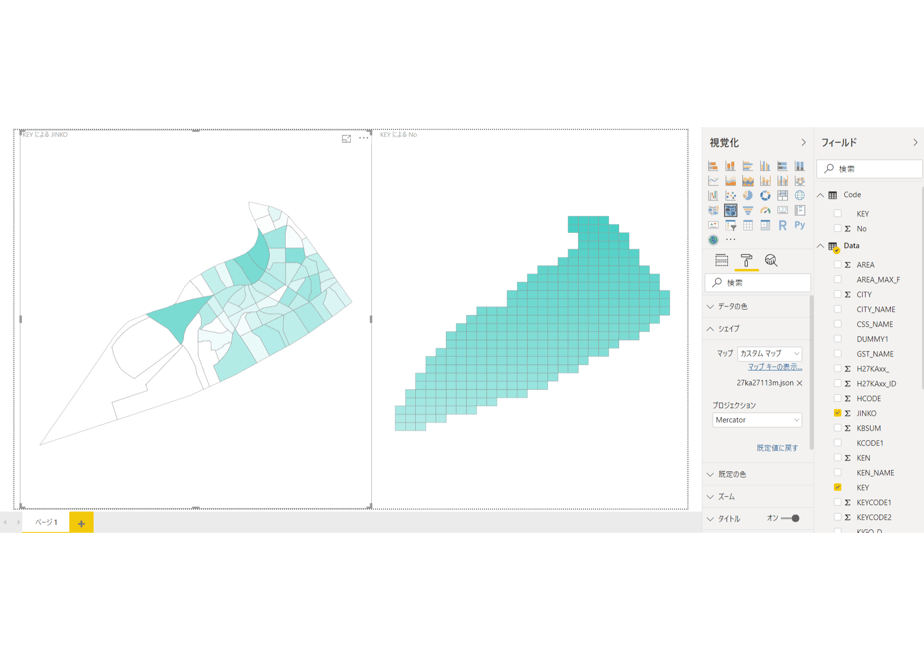The width and height of the screenshot is (924, 660).
Task: Select the Python visual
Action: click(800, 225)
